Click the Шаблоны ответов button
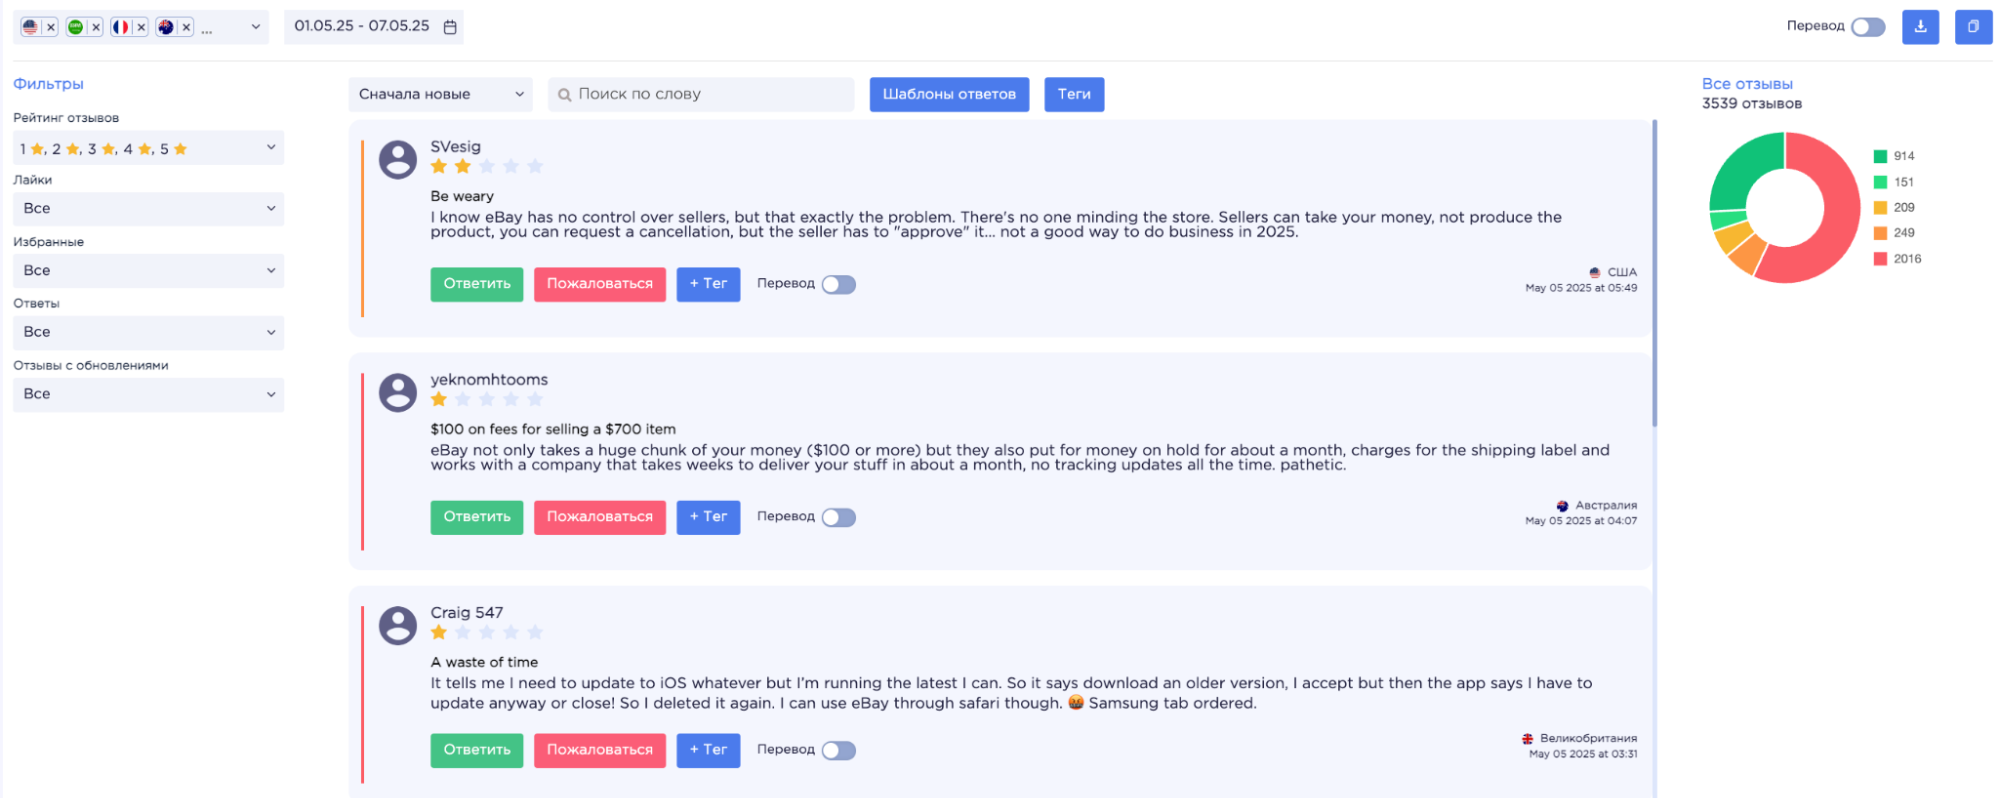Image resolution: width=1999 pixels, height=799 pixels. click(x=949, y=95)
